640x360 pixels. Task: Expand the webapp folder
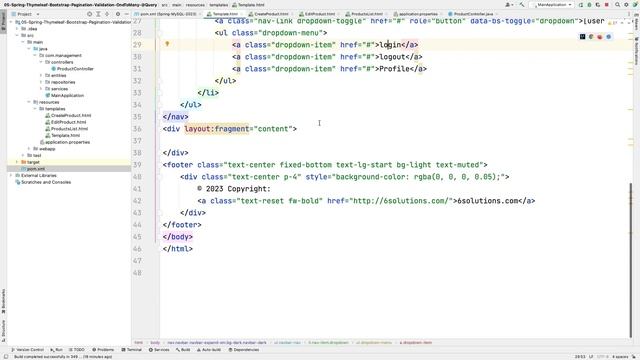click(29, 149)
